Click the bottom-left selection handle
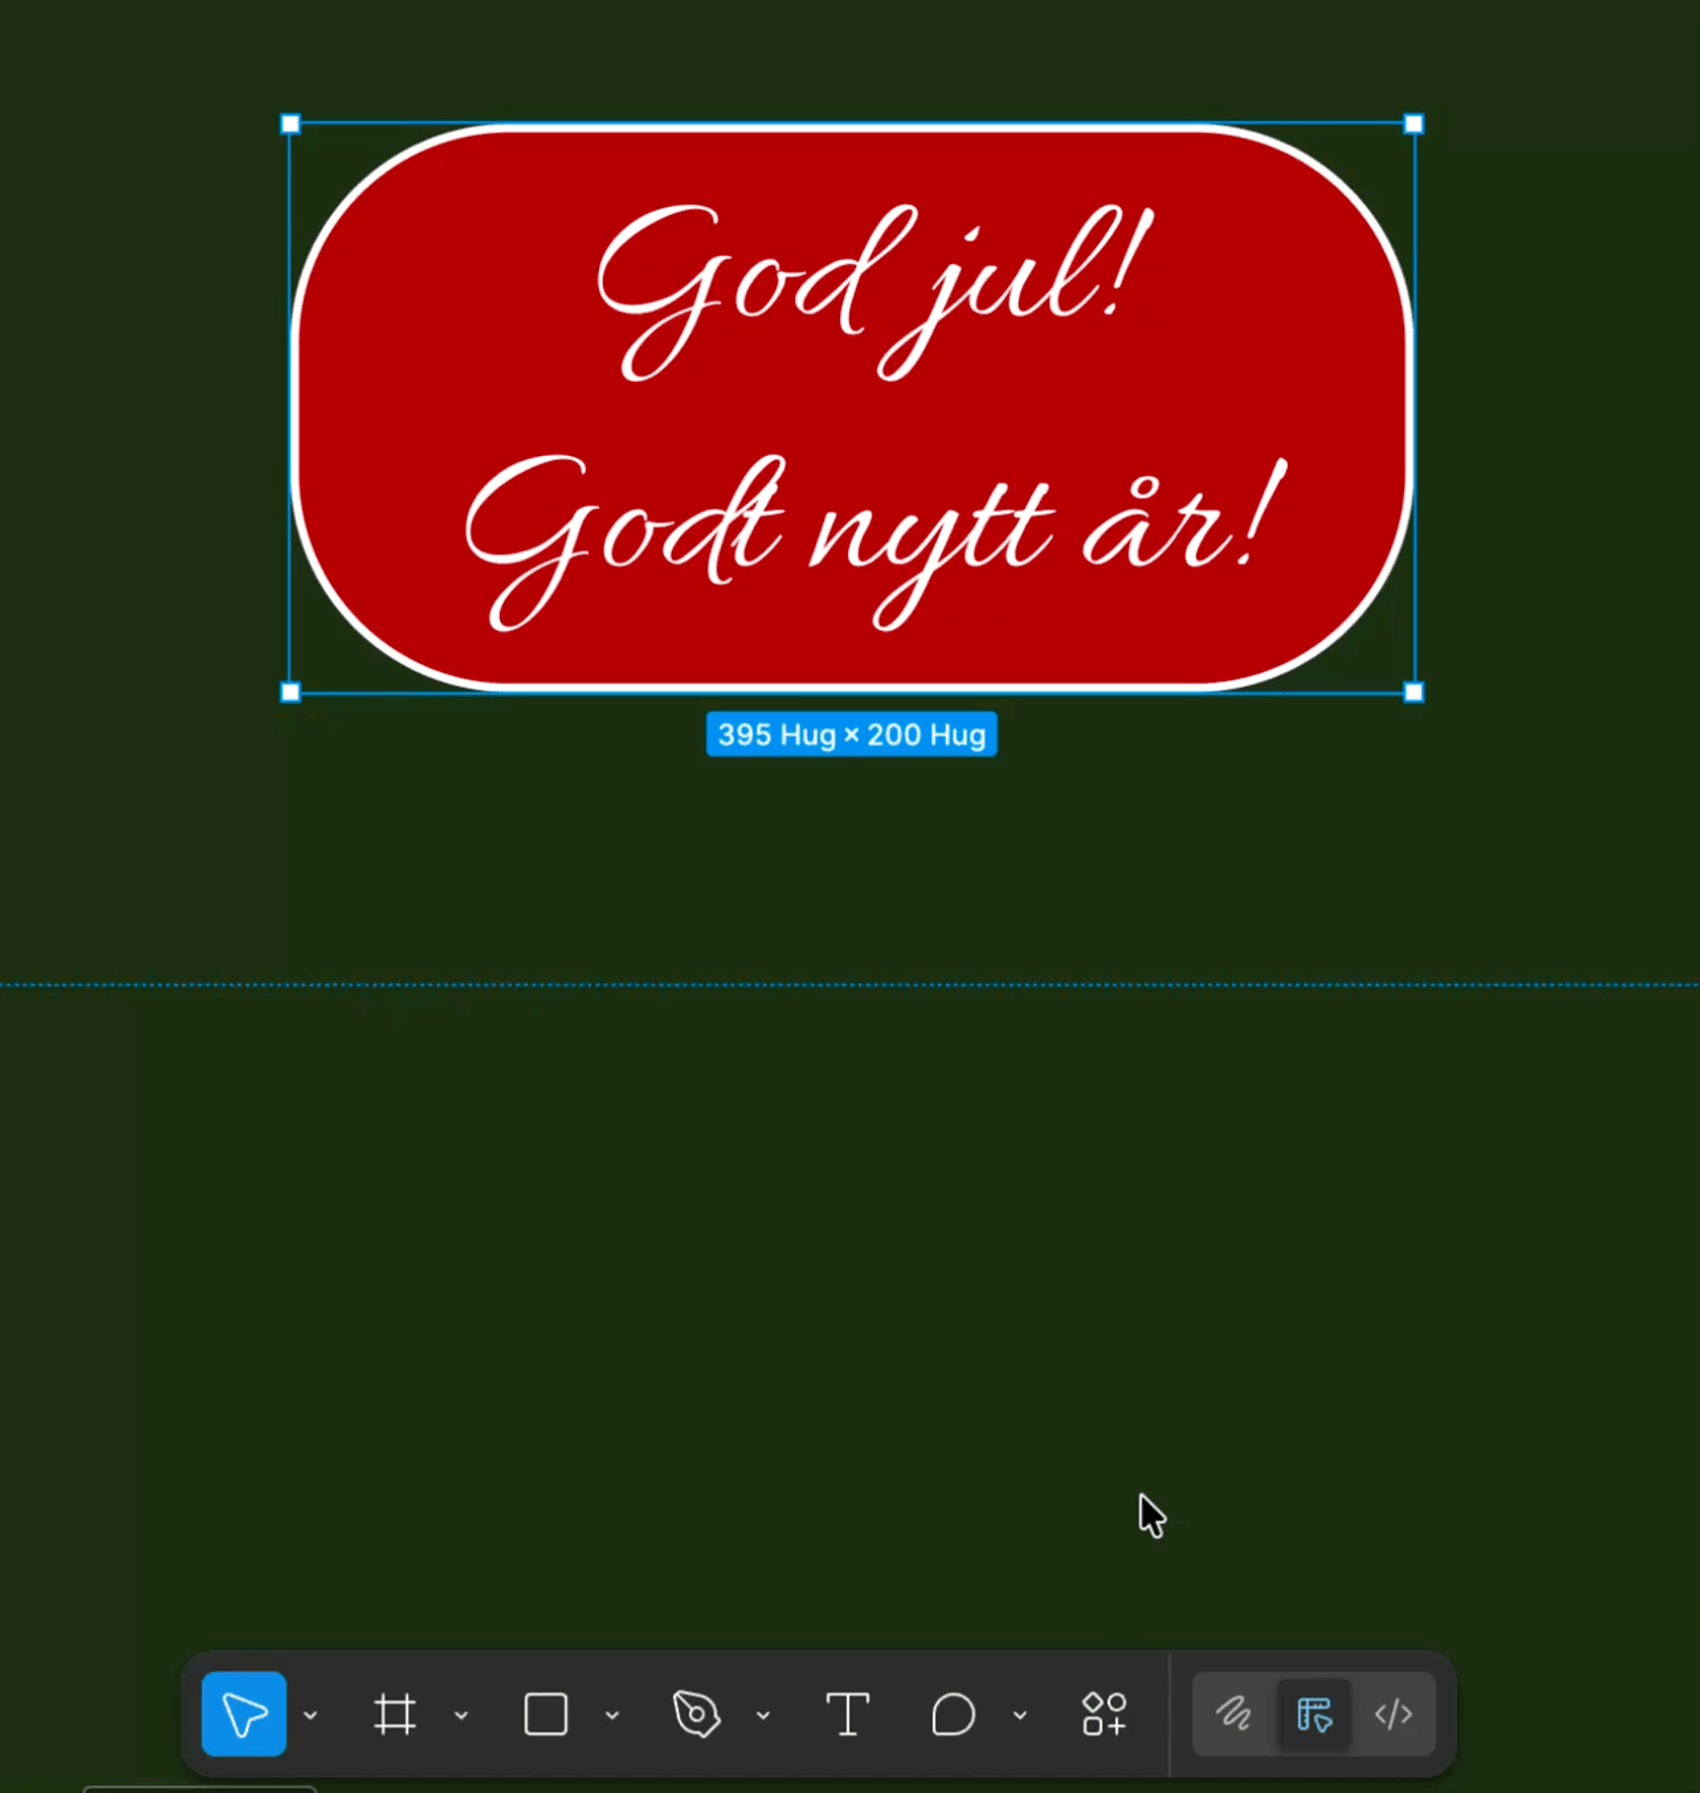 pyautogui.click(x=290, y=692)
